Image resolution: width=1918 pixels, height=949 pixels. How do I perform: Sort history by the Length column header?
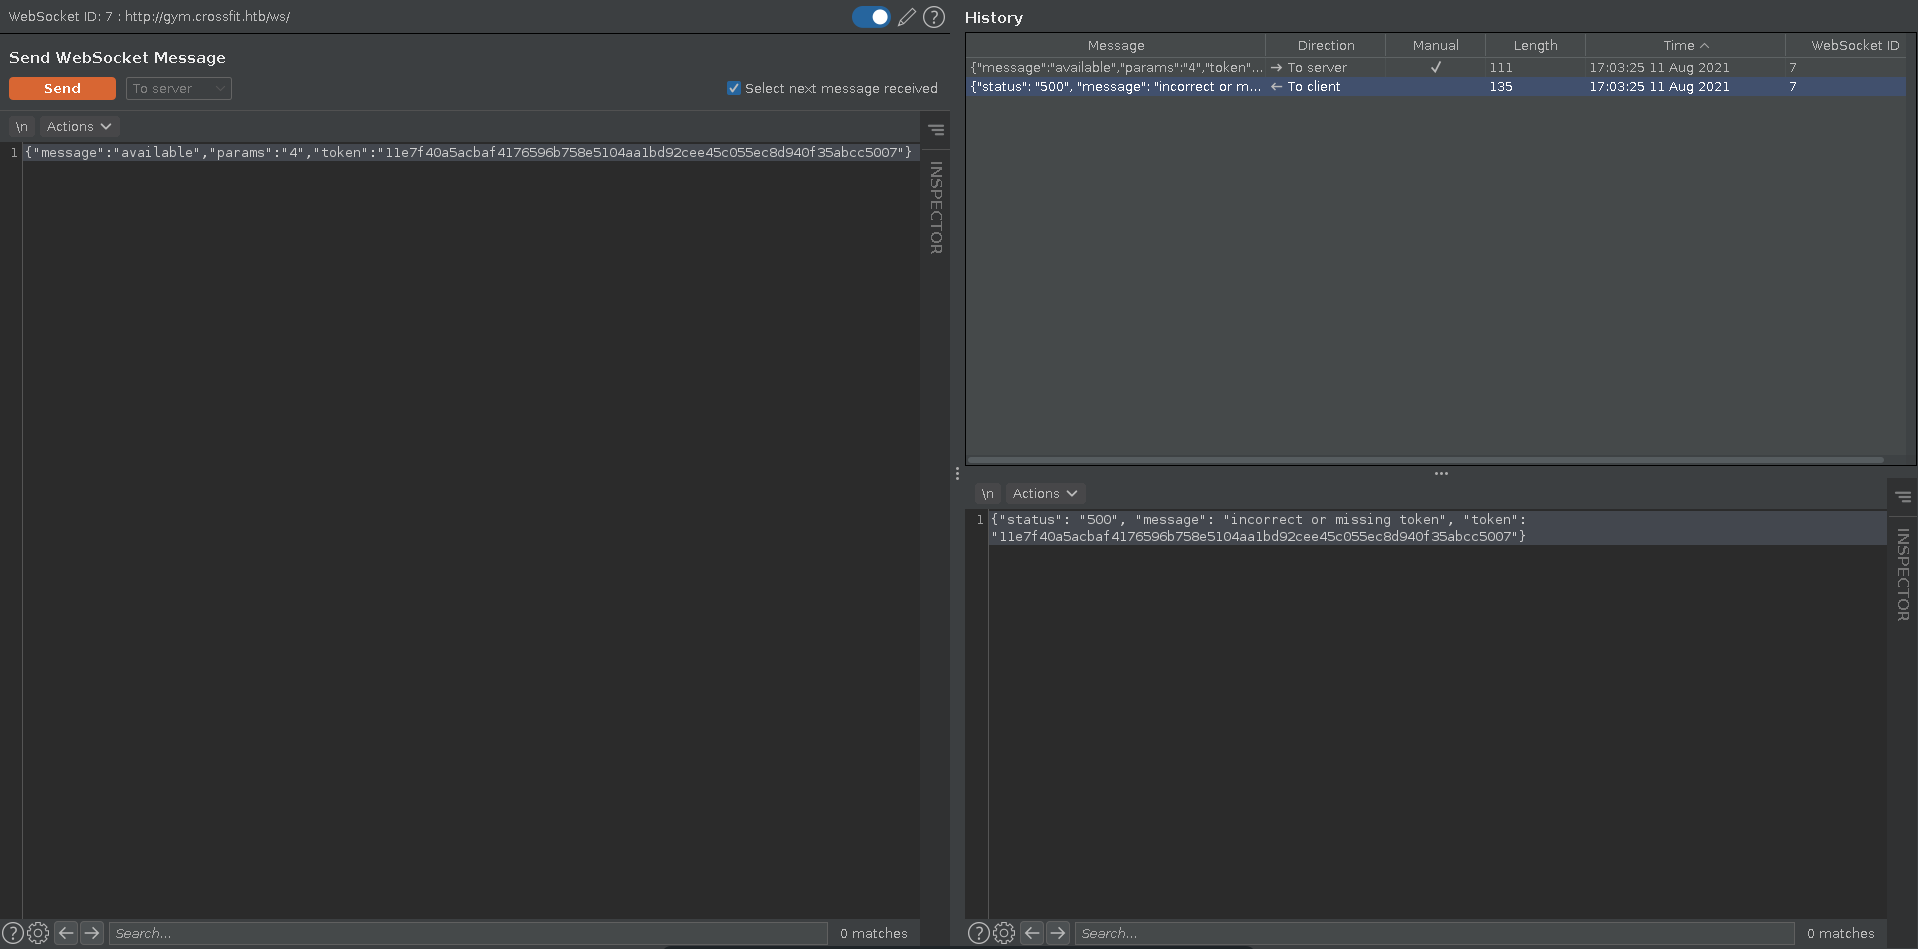pos(1535,46)
